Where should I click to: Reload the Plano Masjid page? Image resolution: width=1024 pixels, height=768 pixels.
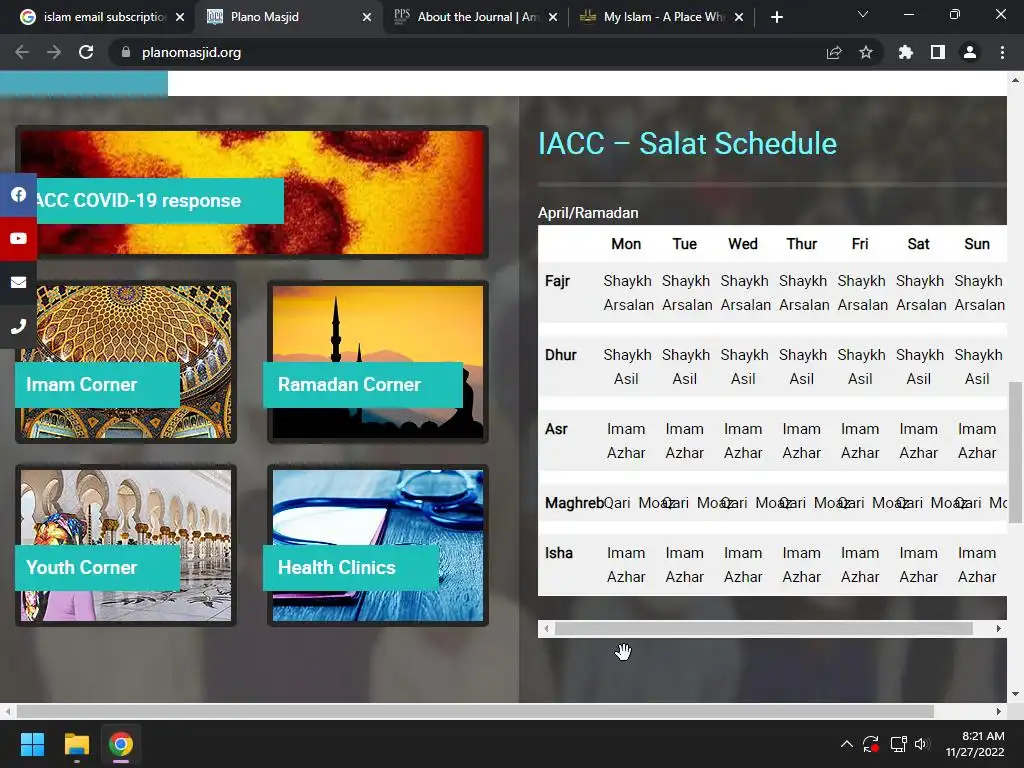86,52
